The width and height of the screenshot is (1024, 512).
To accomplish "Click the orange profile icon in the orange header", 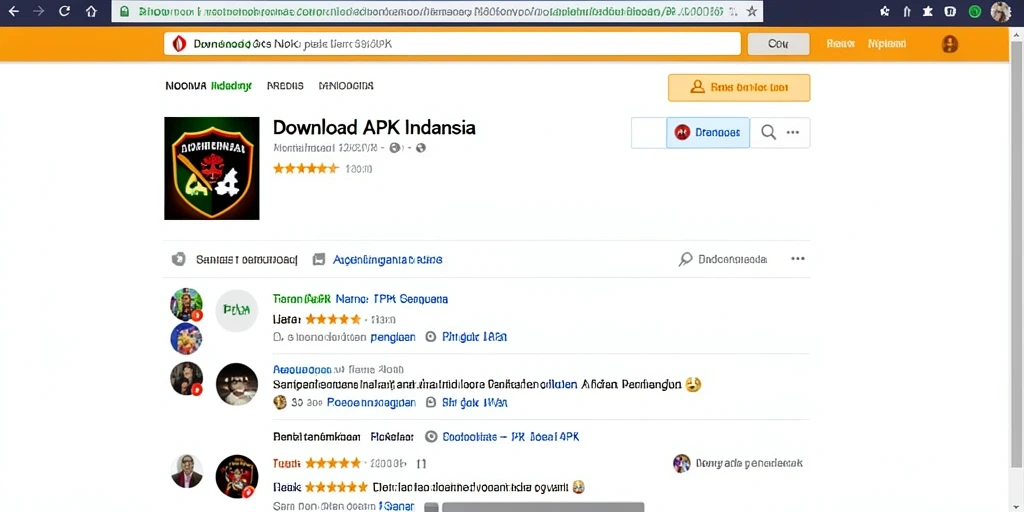I will 950,44.
